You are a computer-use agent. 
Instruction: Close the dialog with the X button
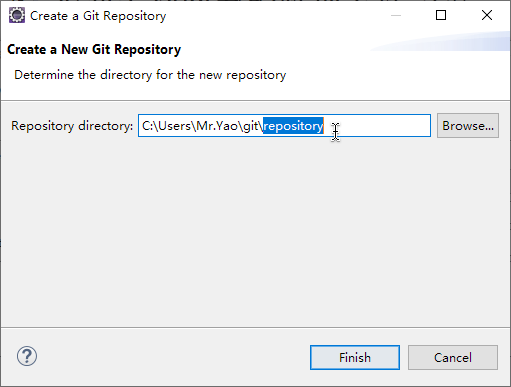coord(487,15)
